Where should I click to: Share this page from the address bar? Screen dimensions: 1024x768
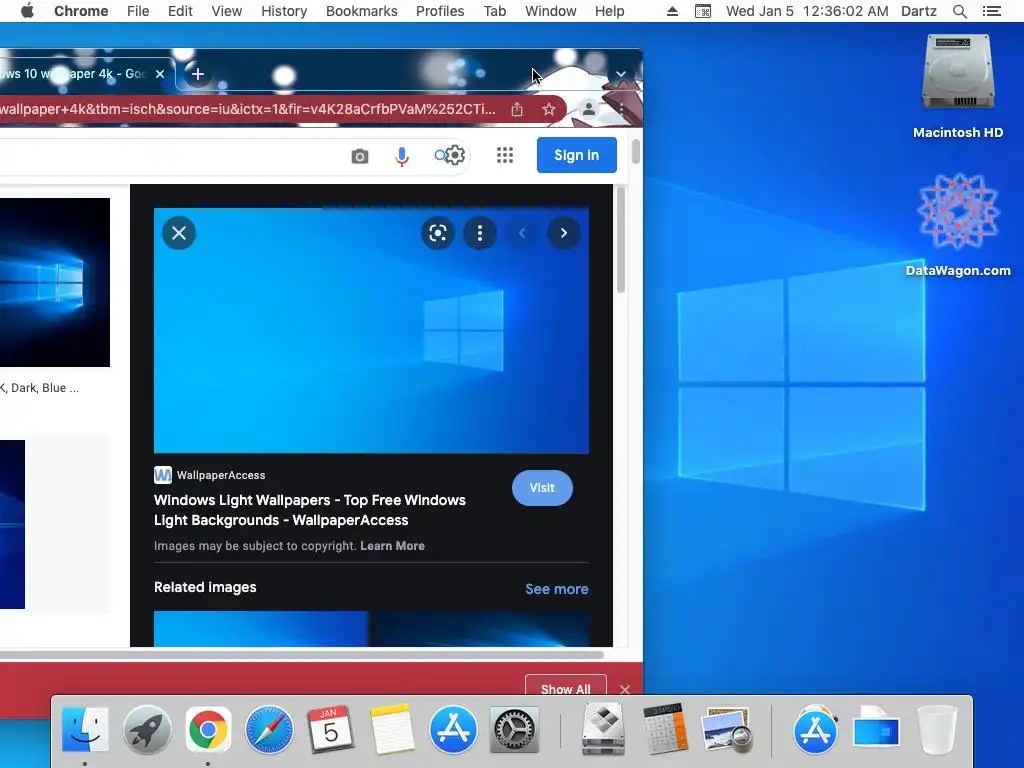pyautogui.click(x=517, y=109)
